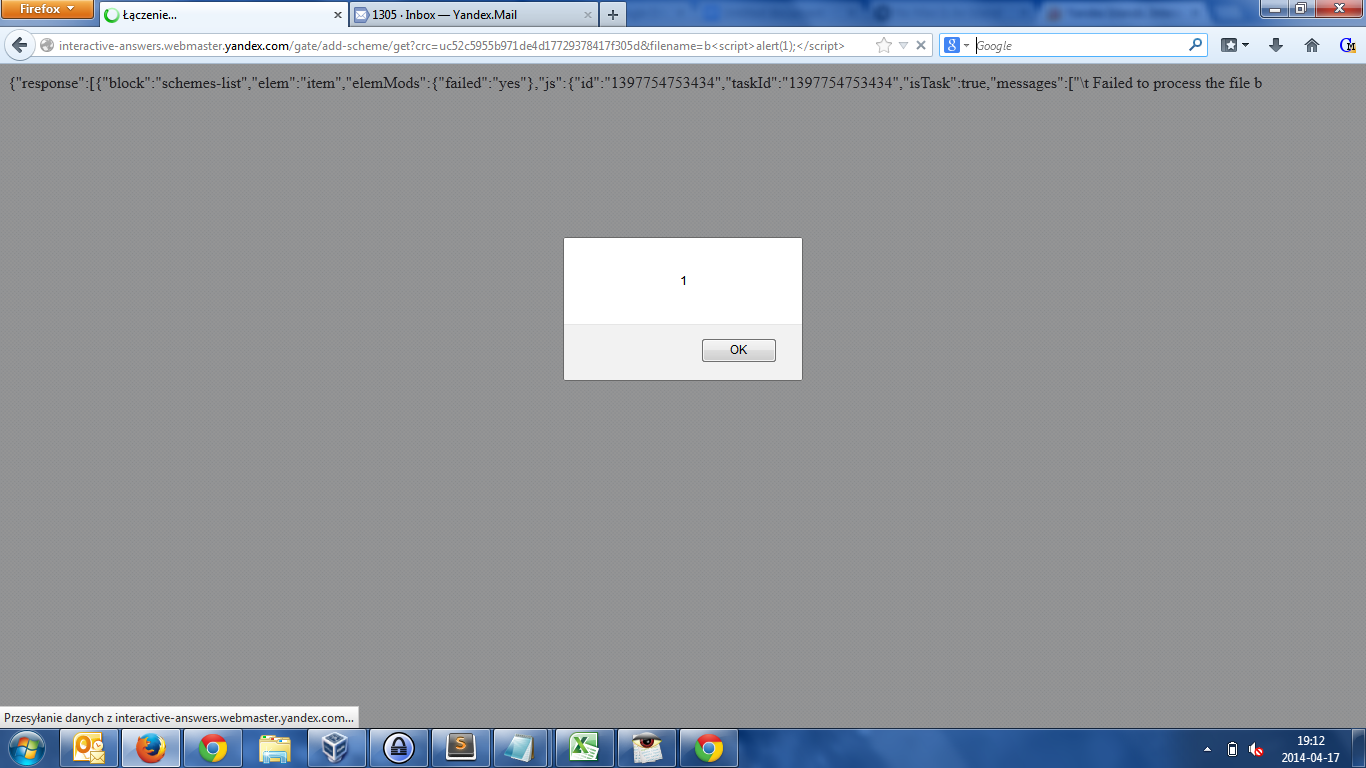The height and width of the screenshot is (768, 1366).
Task: Close the Yandex.Mail Inbox tab
Action: [x=587, y=15]
